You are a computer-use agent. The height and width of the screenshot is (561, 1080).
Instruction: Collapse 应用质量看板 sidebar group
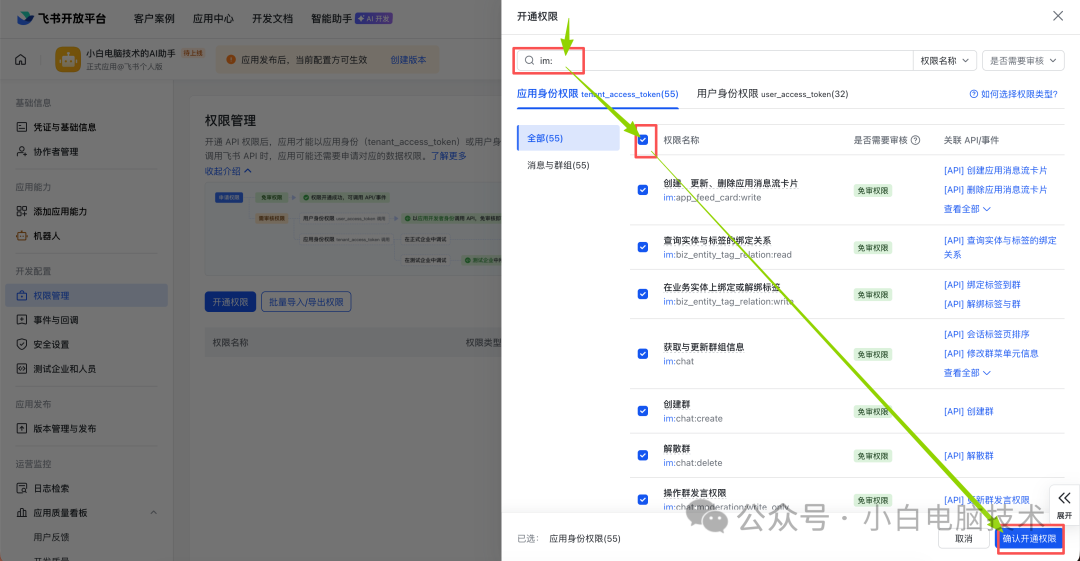click(154, 513)
